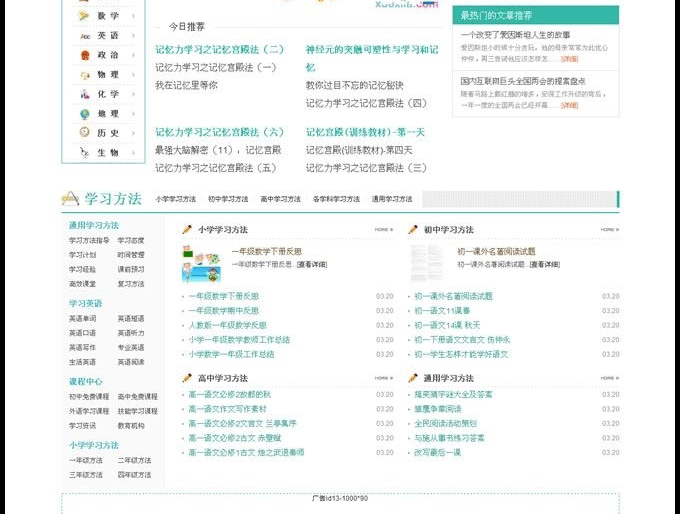Click 复习方法 in the sidebar
Viewport: 680px width, 514px height.
coord(131,284)
